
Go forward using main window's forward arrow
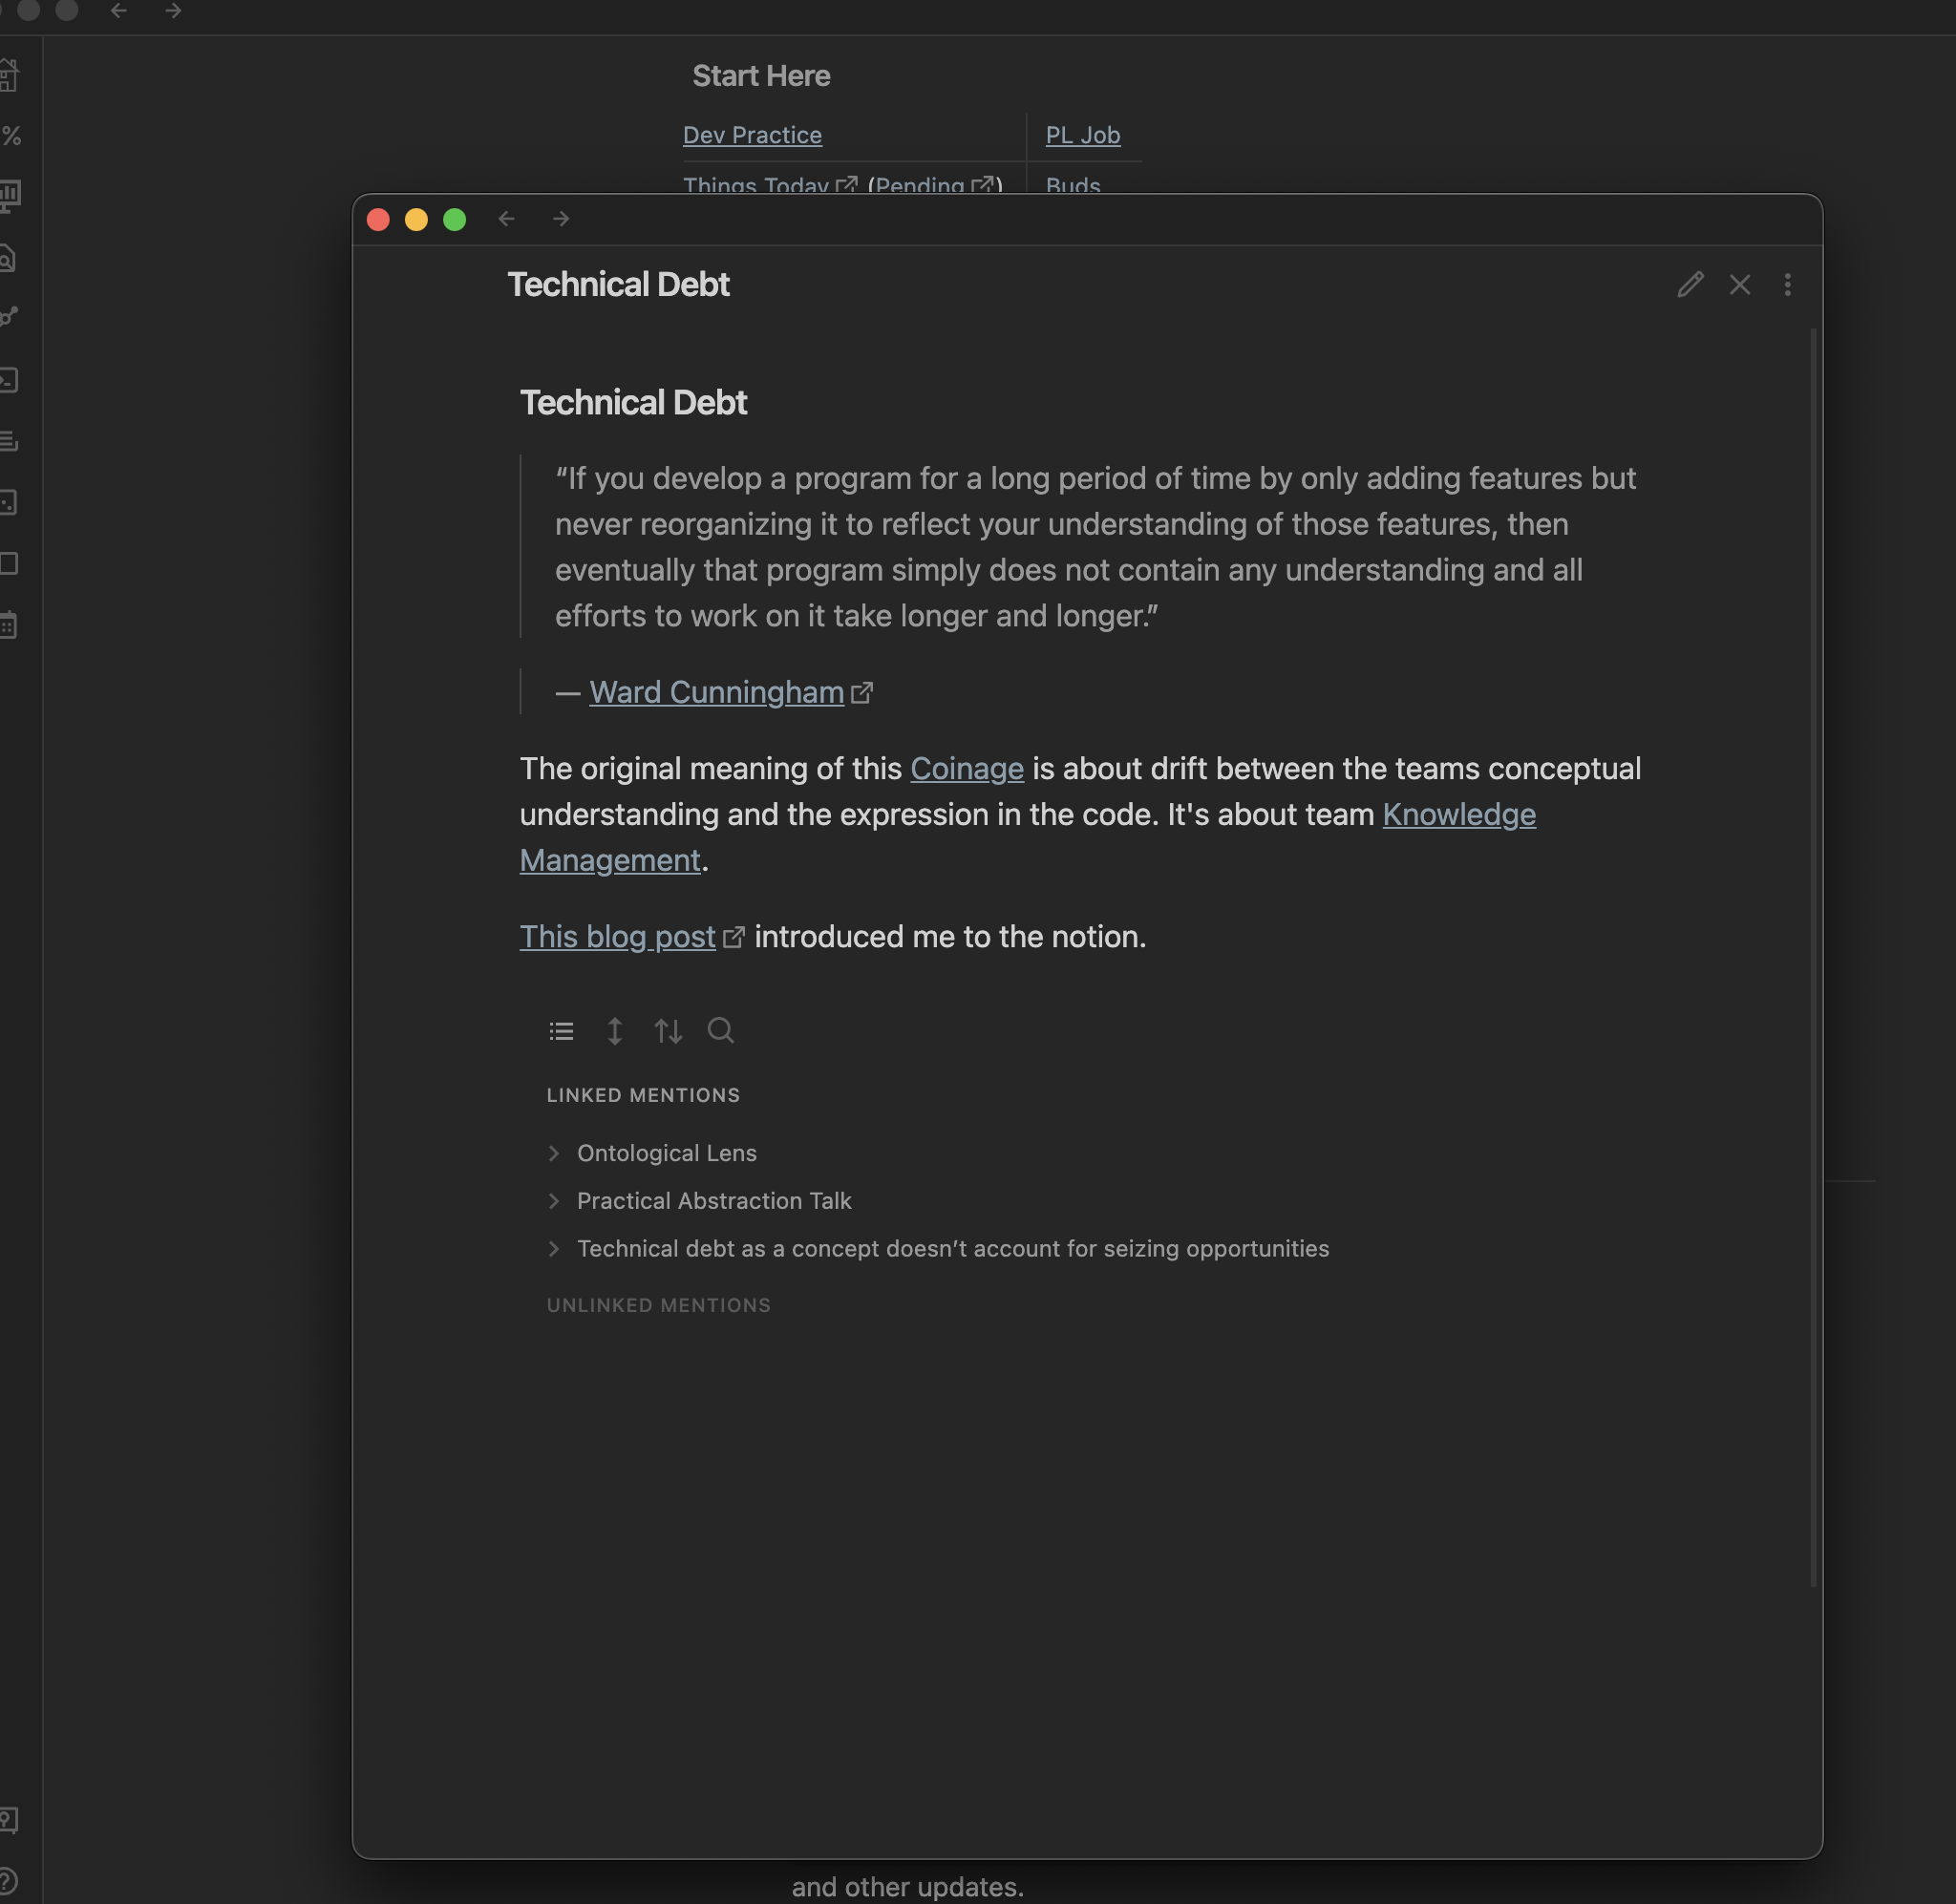pyautogui.click(x=173, y=11)
